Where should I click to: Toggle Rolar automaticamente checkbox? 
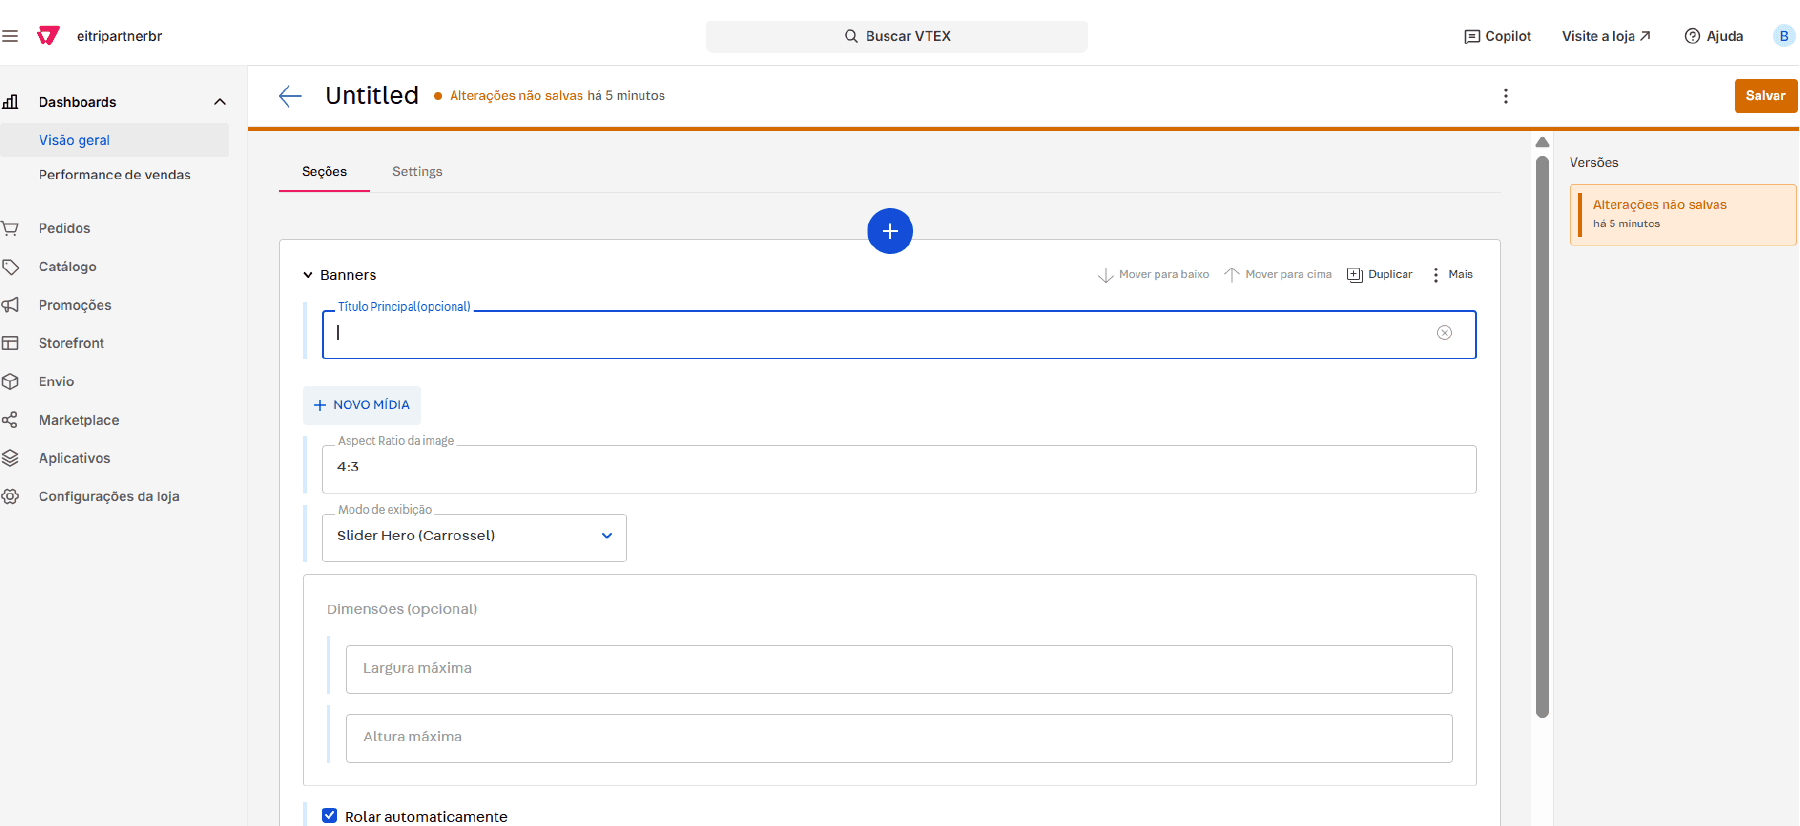click(x=330, y=816)
